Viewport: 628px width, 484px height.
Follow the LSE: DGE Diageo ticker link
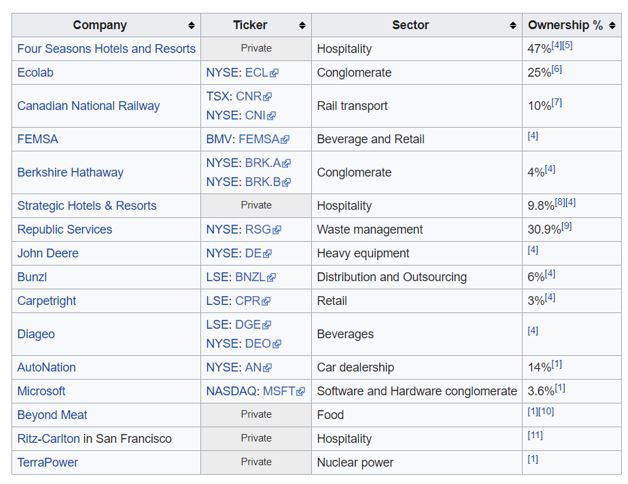(x=233, y=325)
